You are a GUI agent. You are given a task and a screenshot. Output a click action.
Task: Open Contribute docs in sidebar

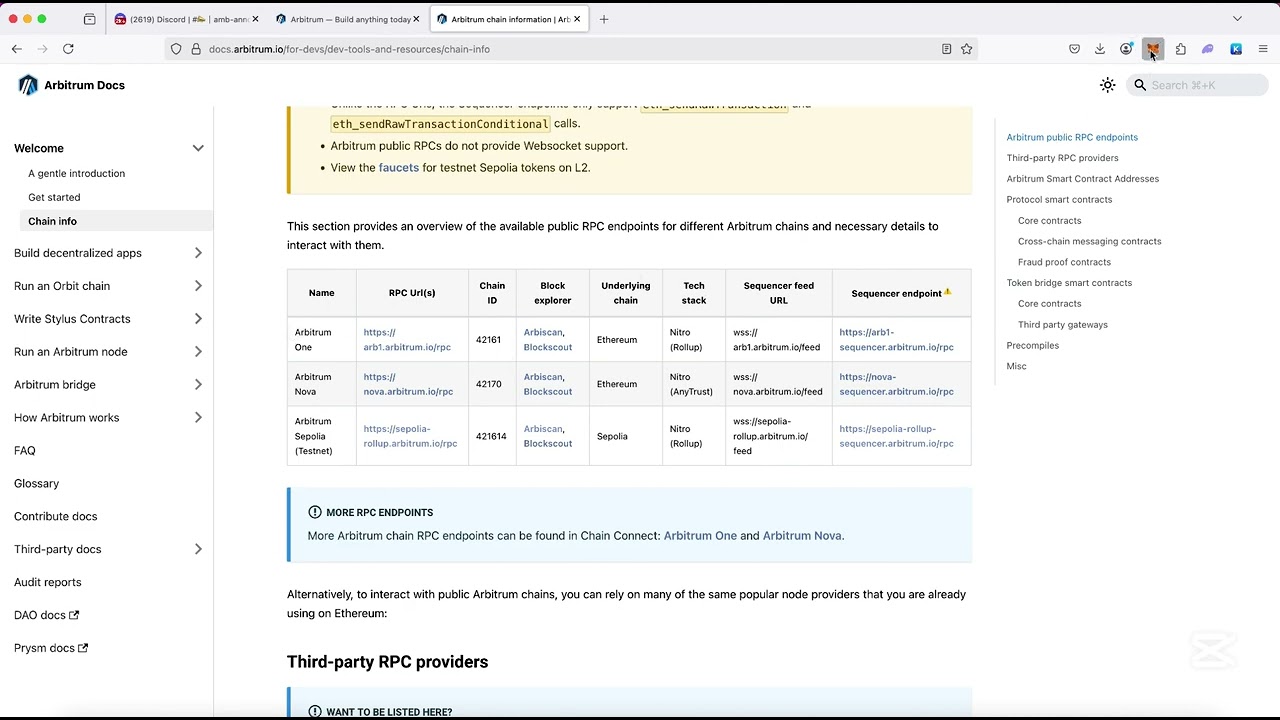pyautogui.click(x=56, y=517)
